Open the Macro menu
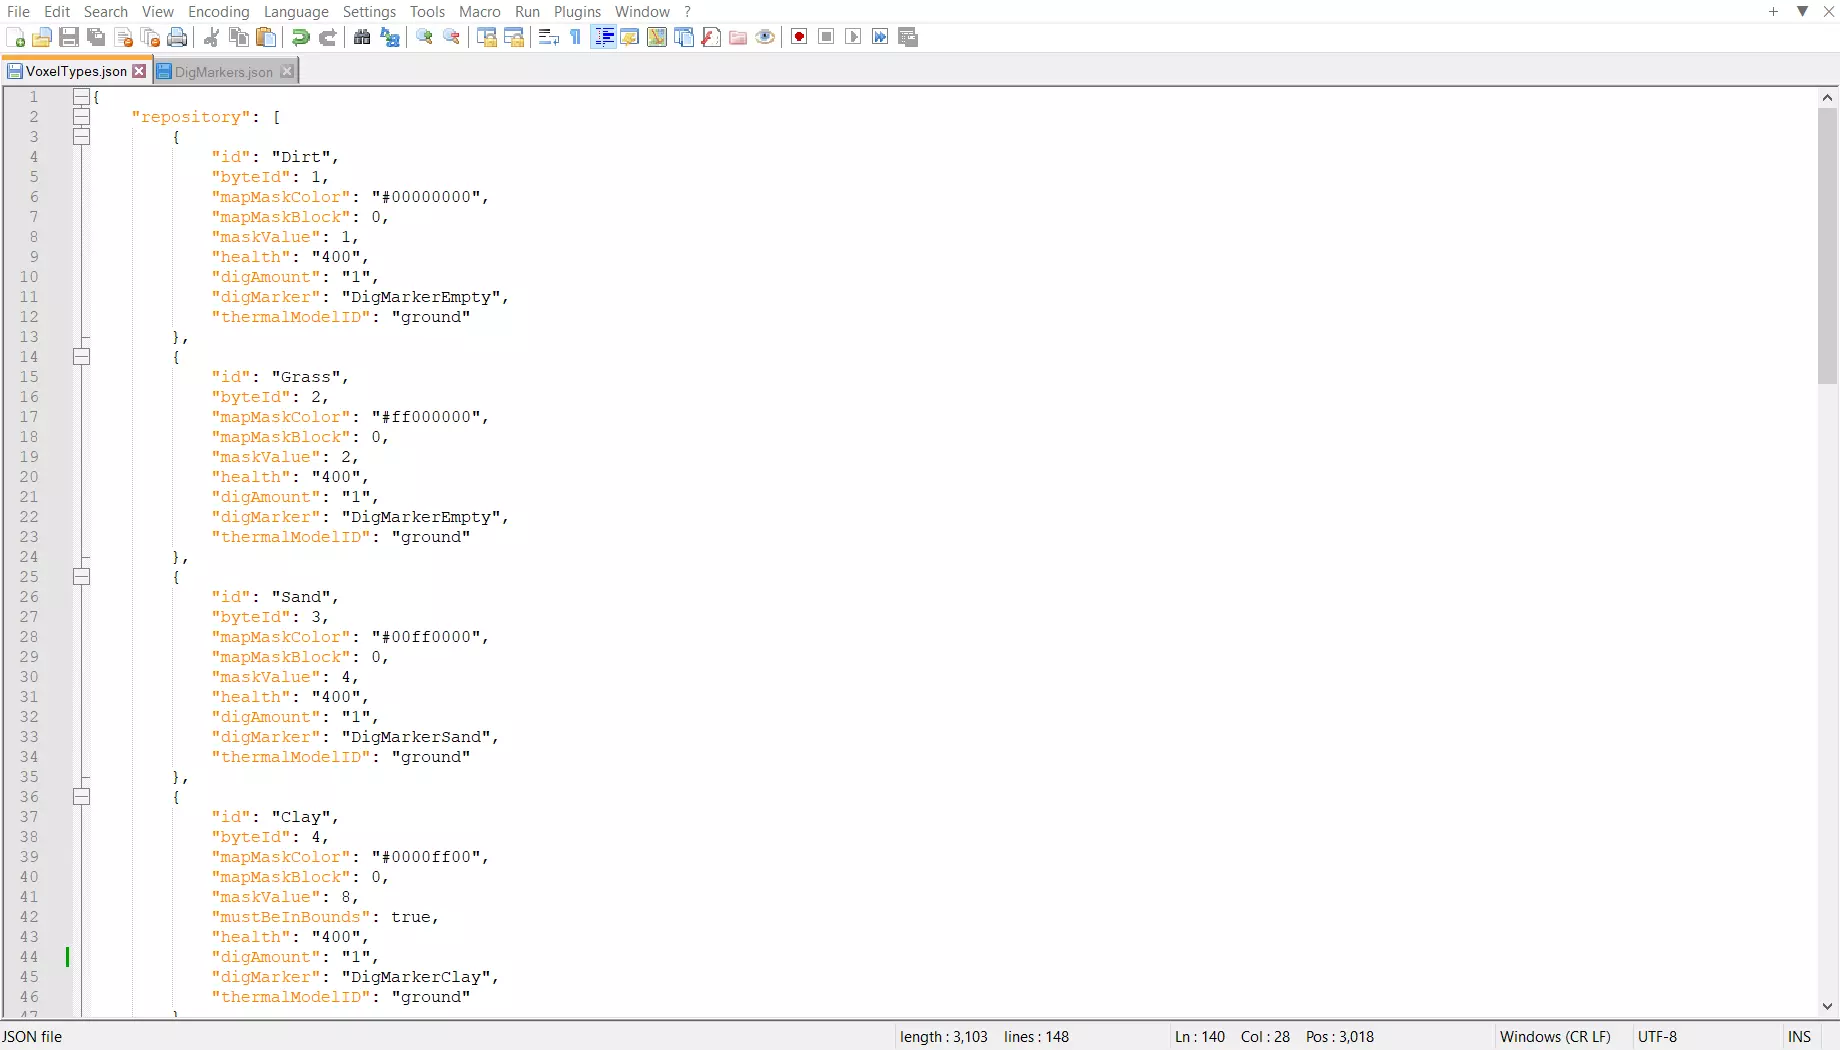This screenshot has width=1840, height=1050. (480, 12)
